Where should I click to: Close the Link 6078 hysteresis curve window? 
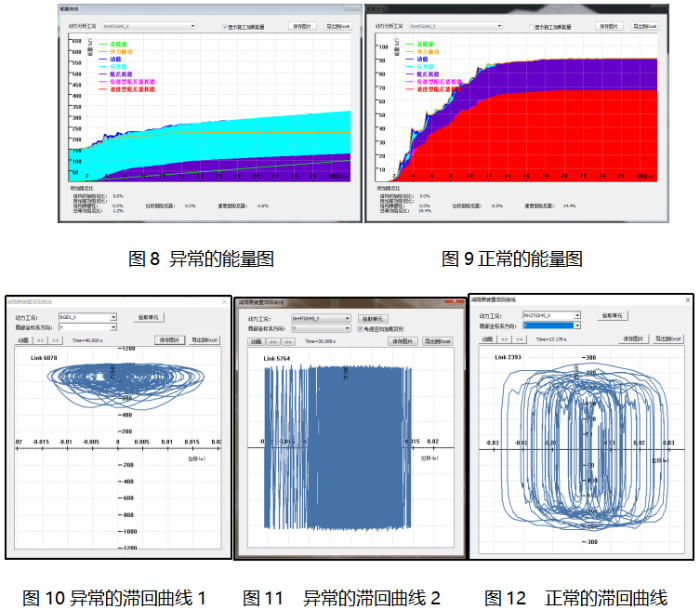(224, 301)
